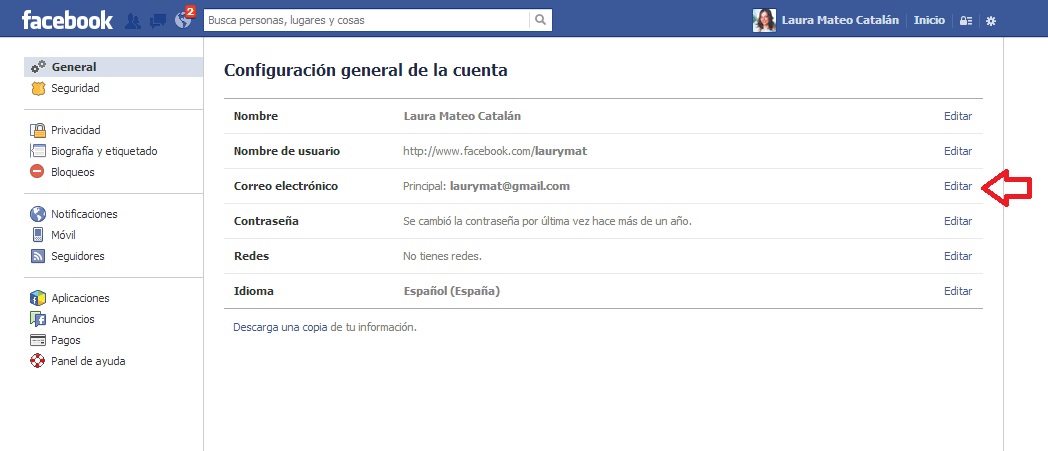Open messages icon in top bar
This screenshot has height=451, width=1048.
click(157, 20)
